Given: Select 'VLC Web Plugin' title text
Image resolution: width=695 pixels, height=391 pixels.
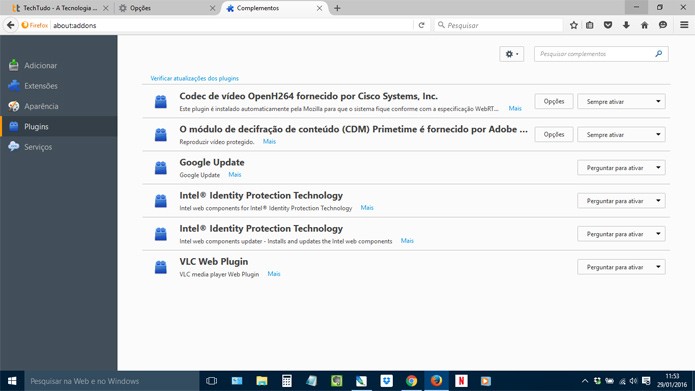Looking at the screenshot, I should tap(214, 262).
